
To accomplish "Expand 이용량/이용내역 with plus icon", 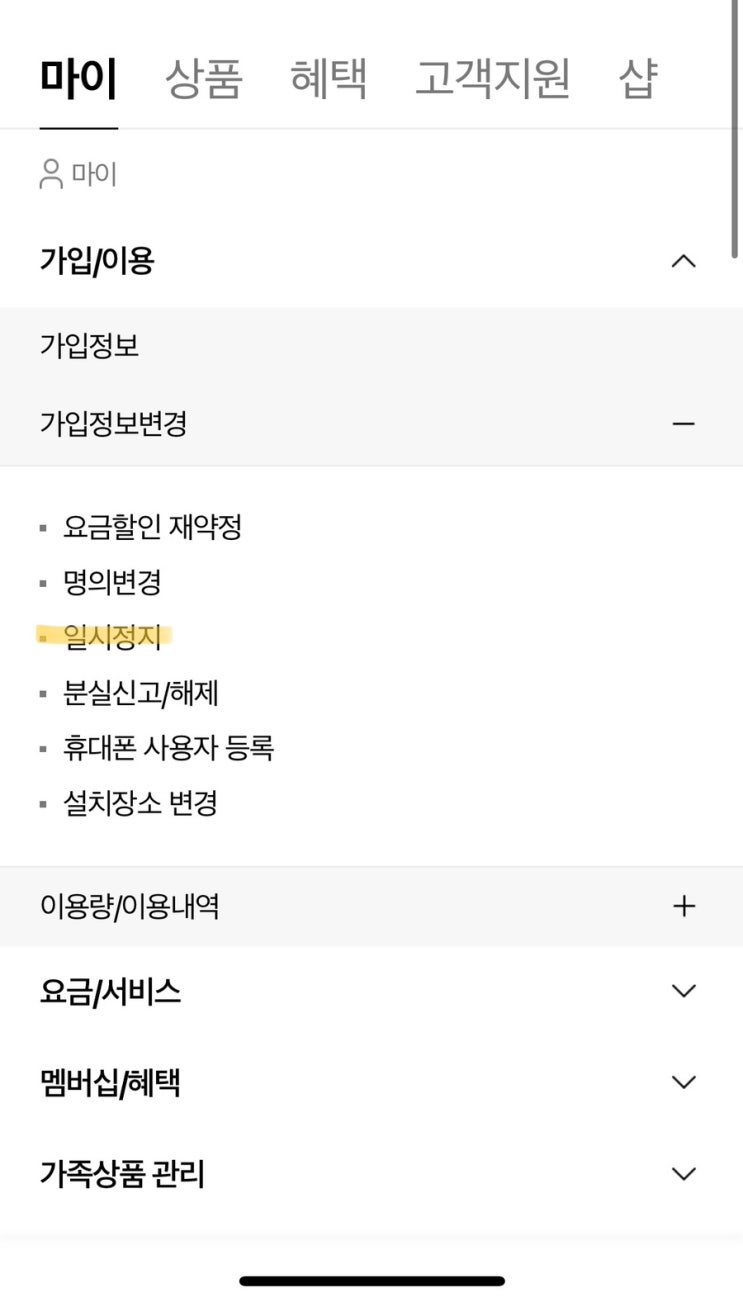I will point(683,906).
